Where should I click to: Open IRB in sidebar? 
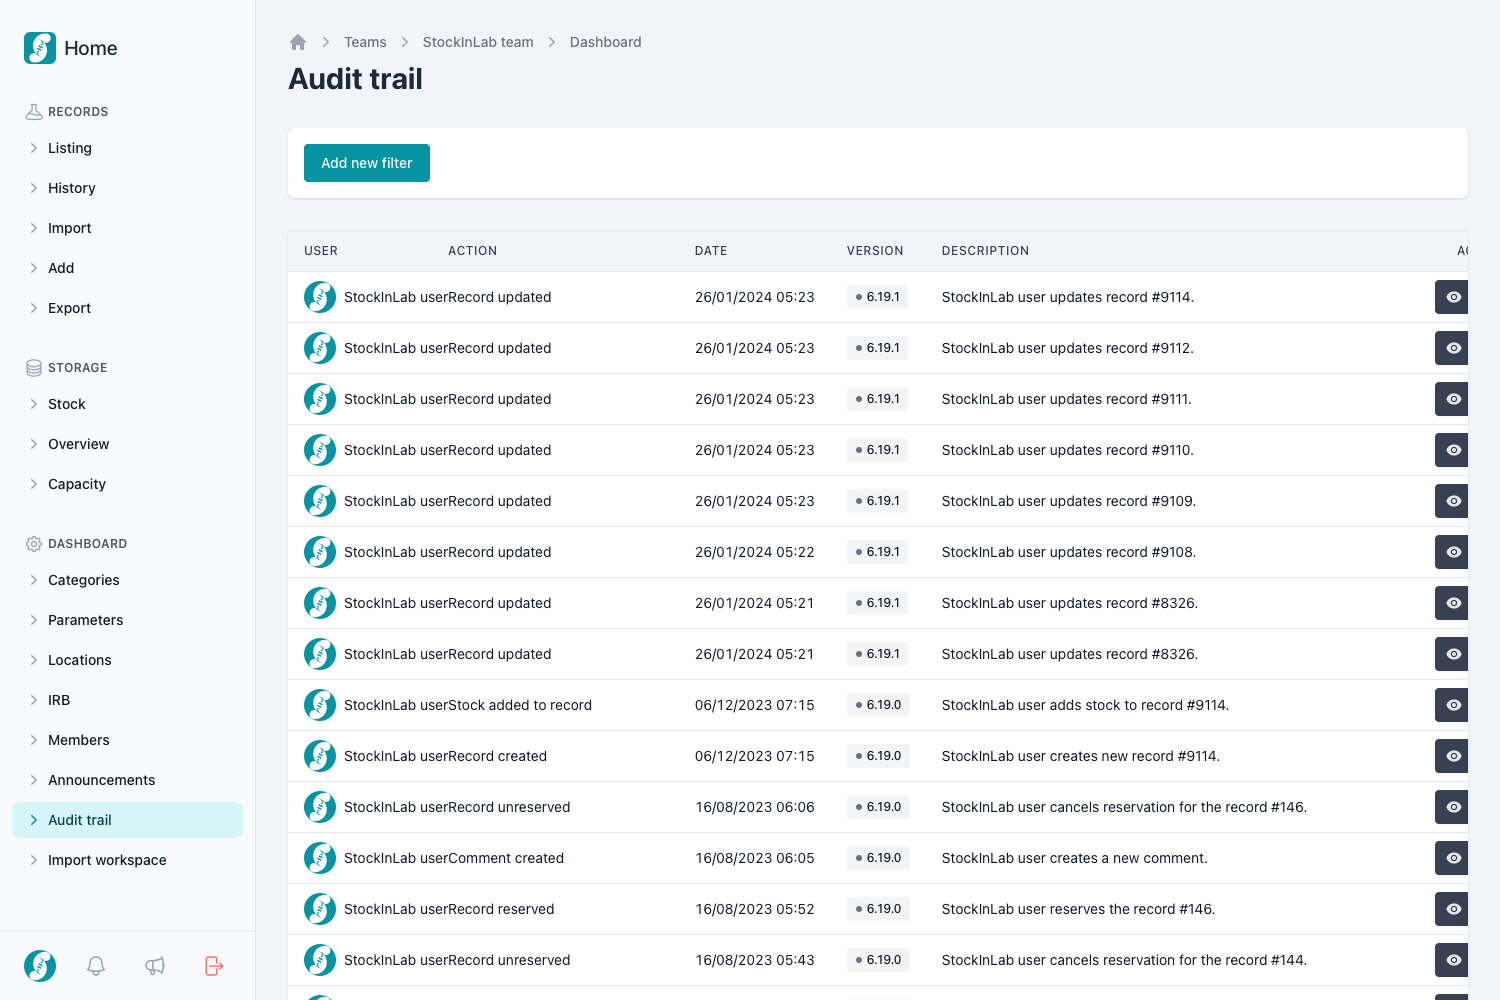pos(127,700)
